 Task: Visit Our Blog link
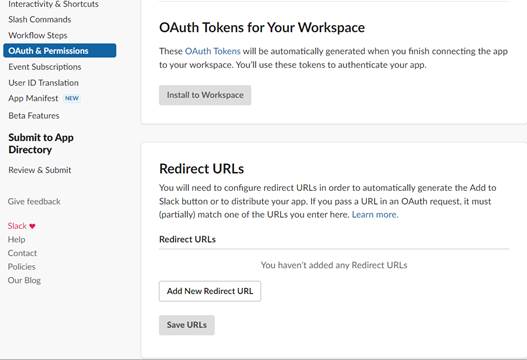pyautogui.click(x=24, y=280)
